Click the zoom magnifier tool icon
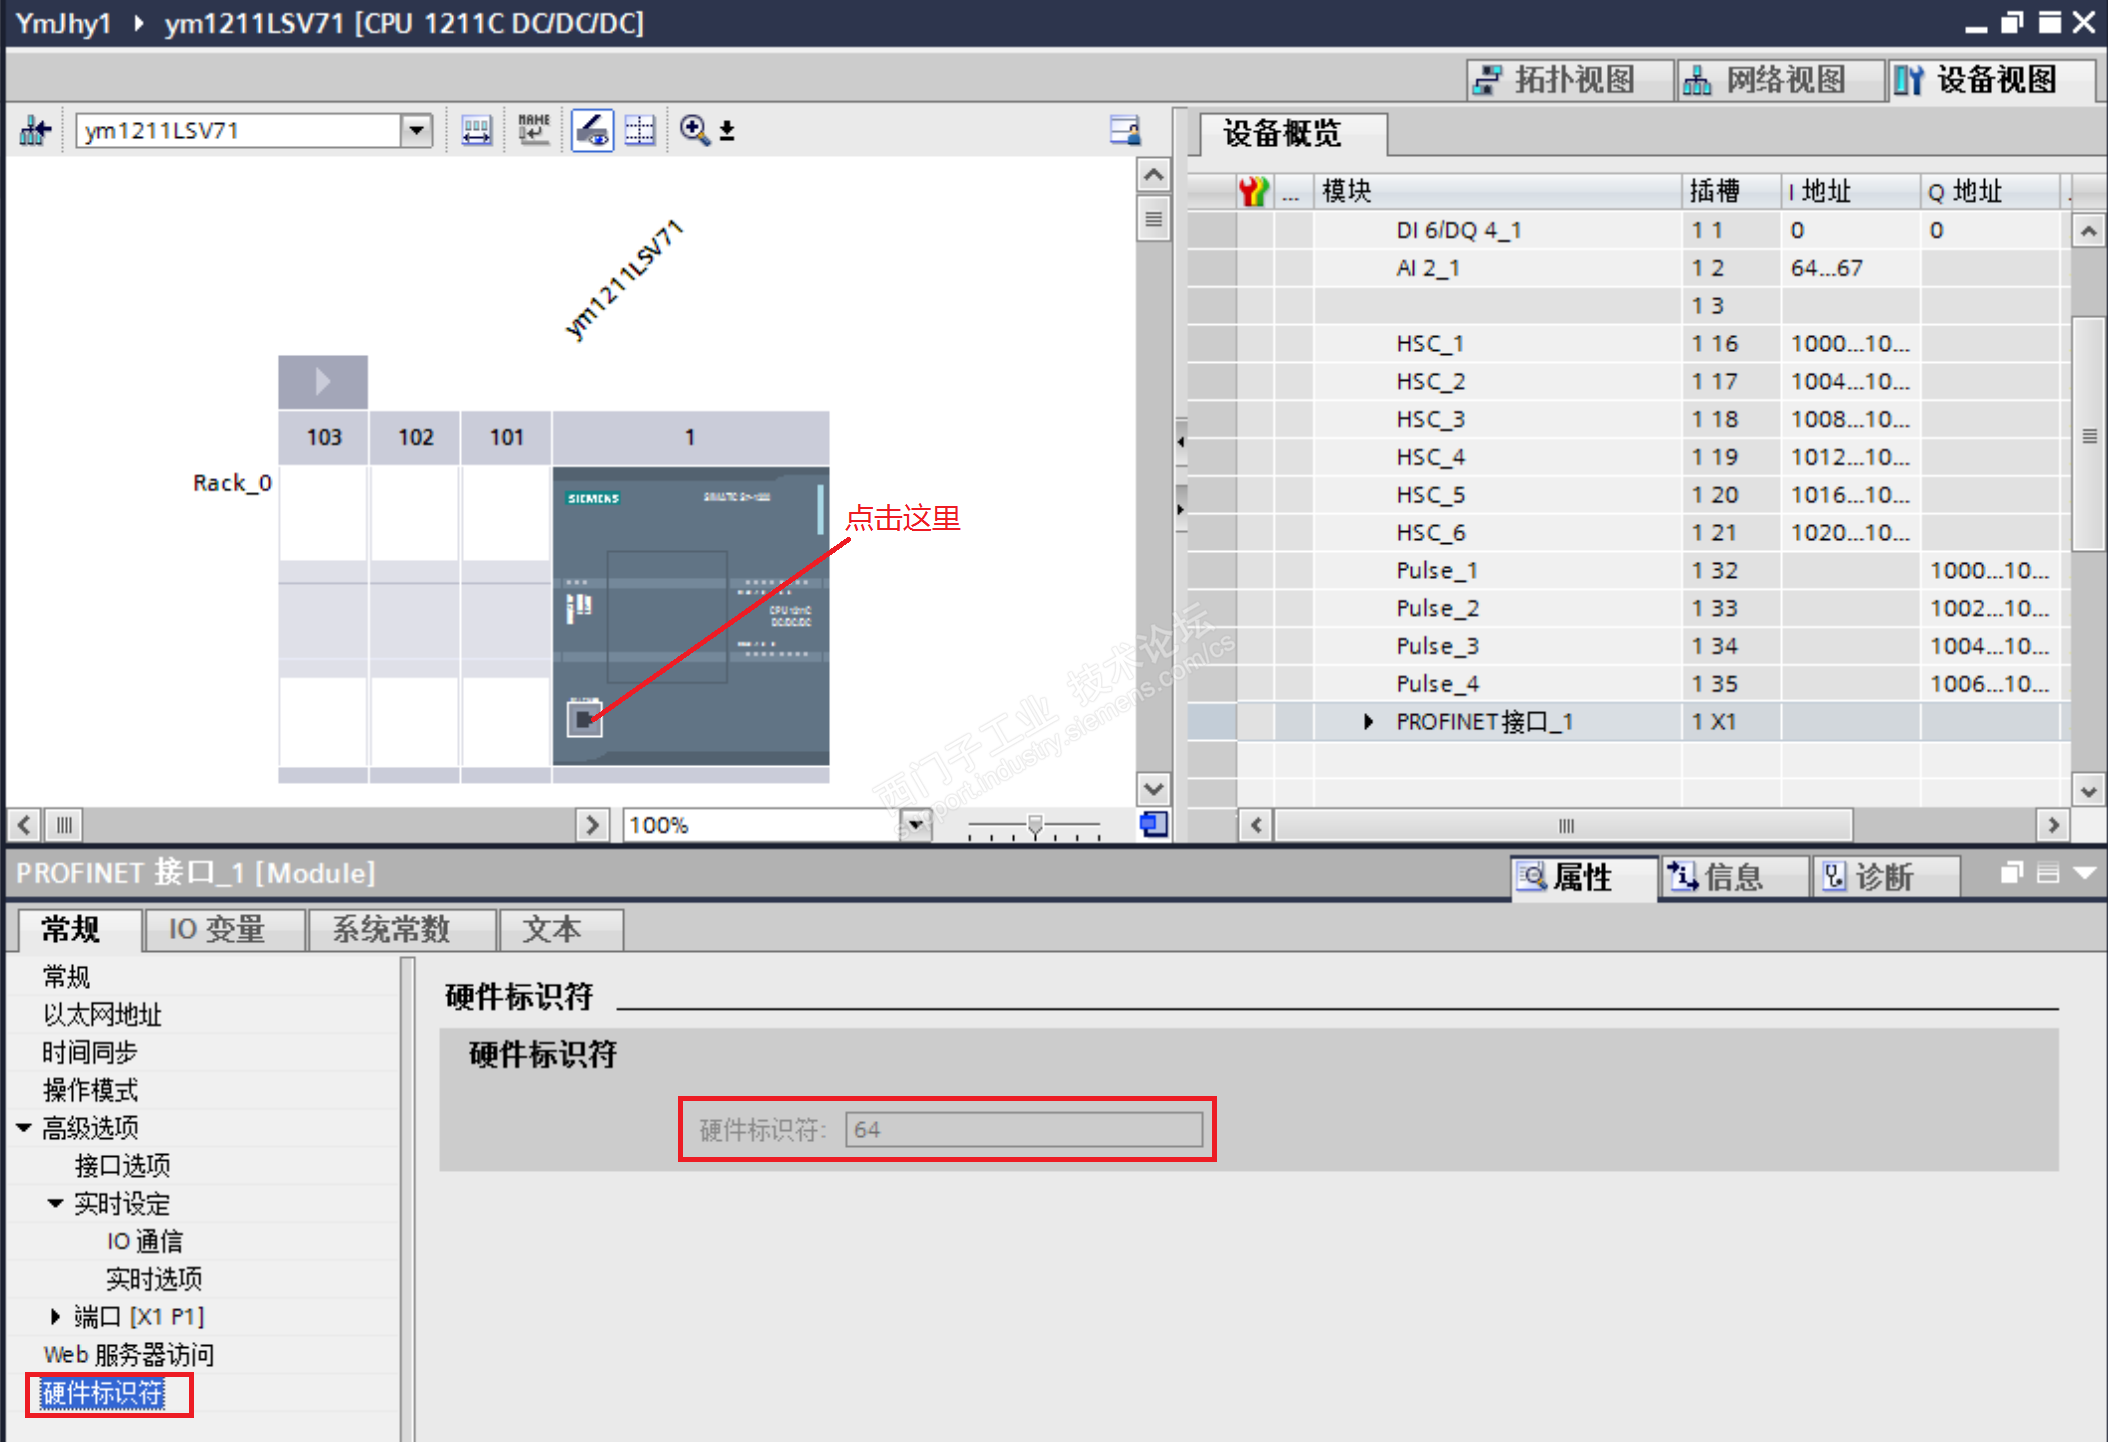 tap(694, 131)
